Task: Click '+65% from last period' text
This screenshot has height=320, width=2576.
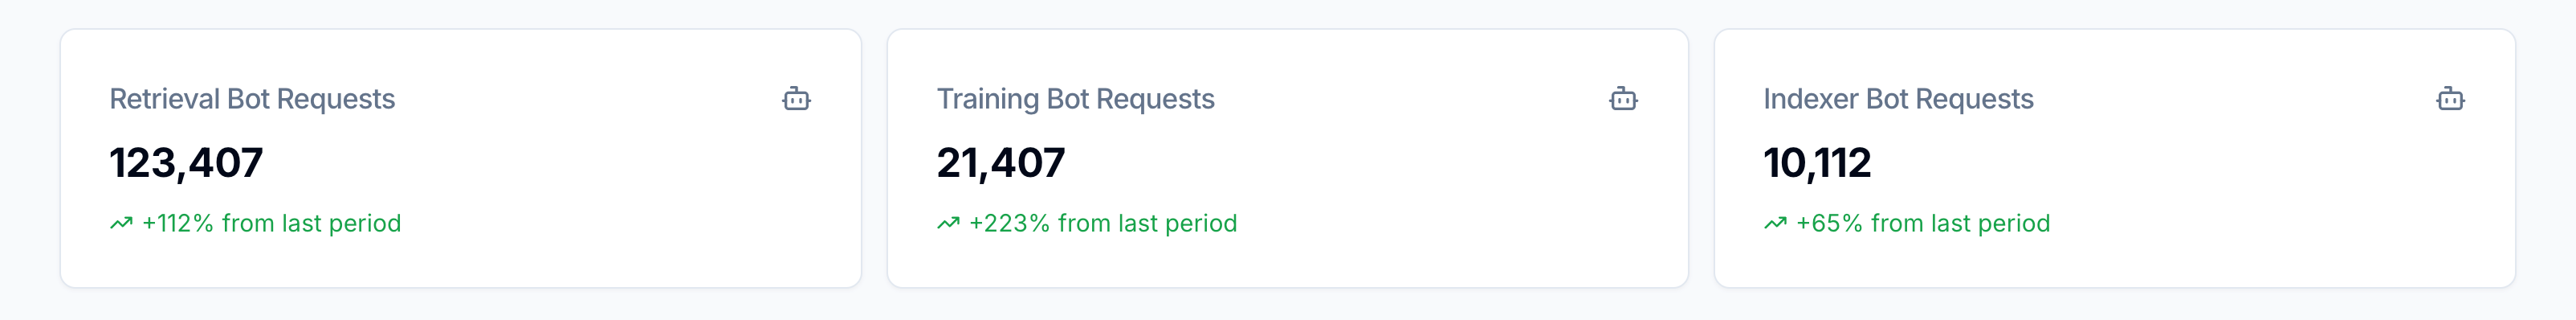Action: point(1923,223)
